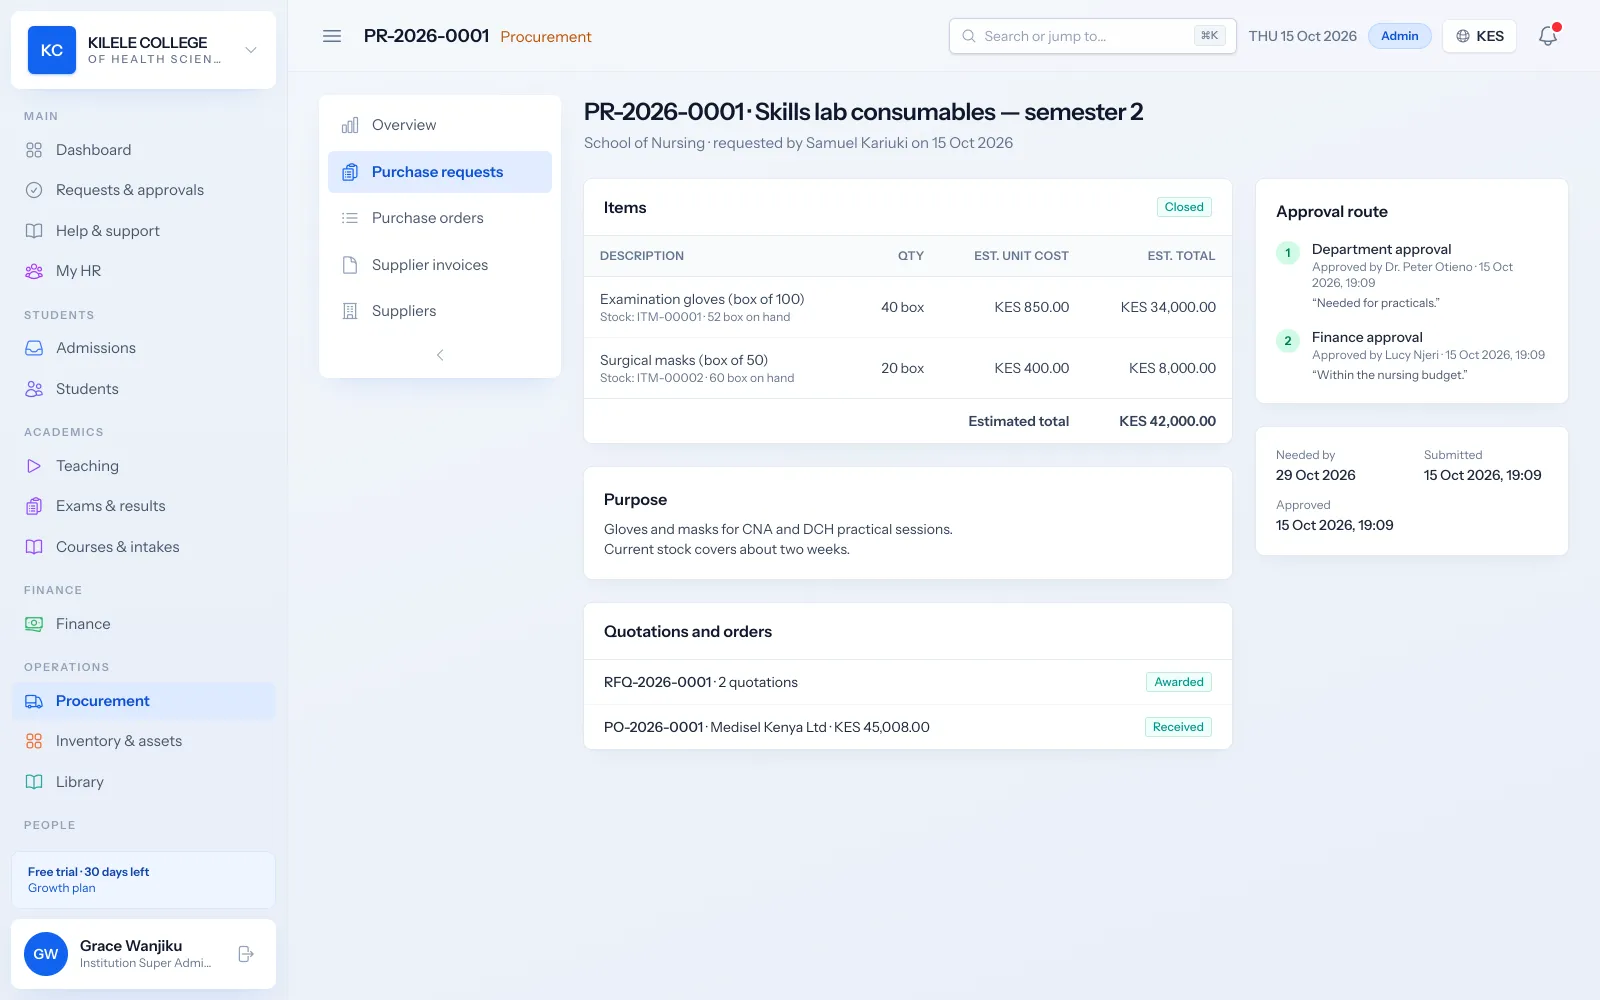Click the Supplier invoices document icon

click(350, 265)
